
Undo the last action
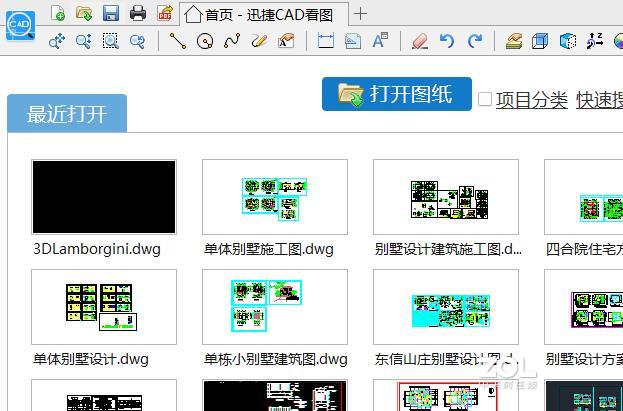tap(447, 41)
